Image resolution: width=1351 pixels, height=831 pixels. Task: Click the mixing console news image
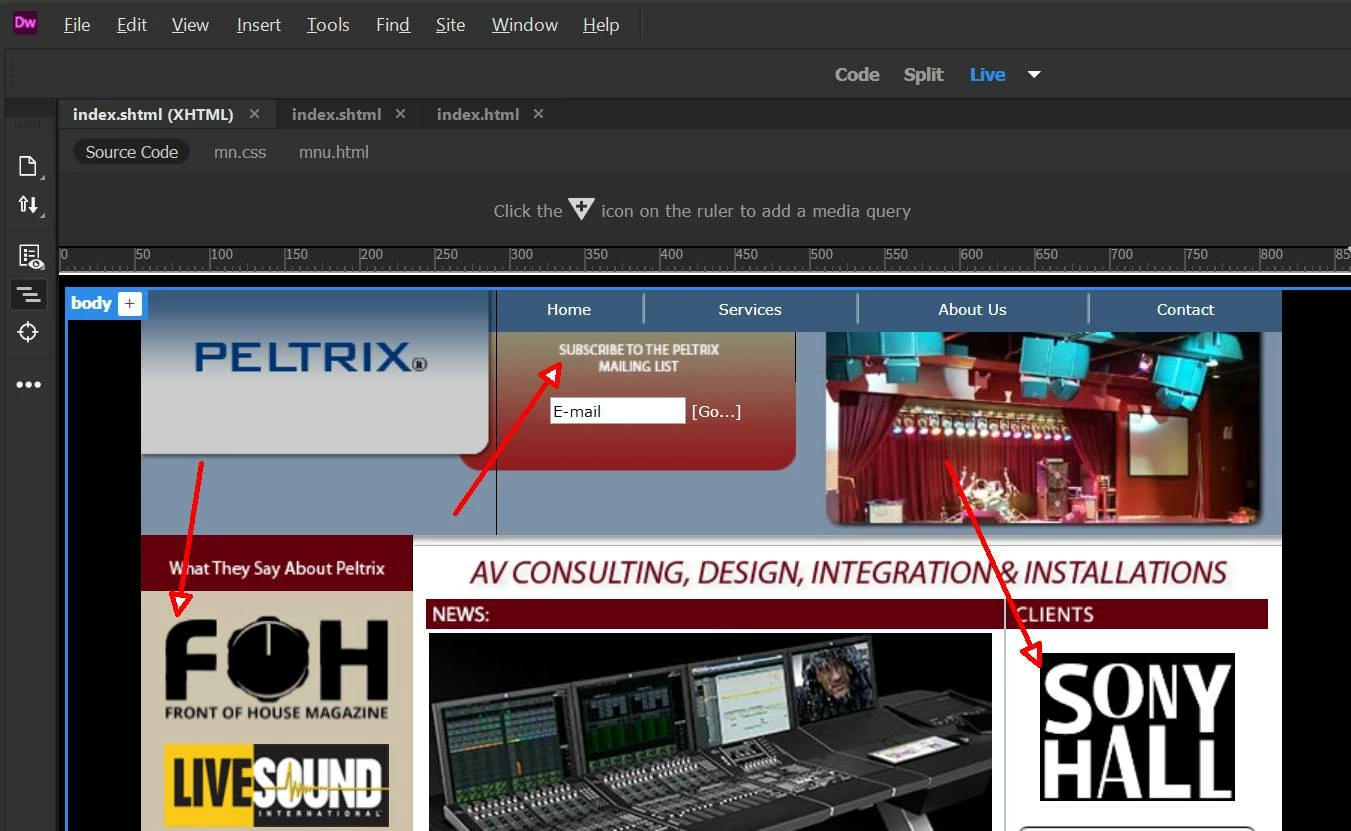click(710, 732)
